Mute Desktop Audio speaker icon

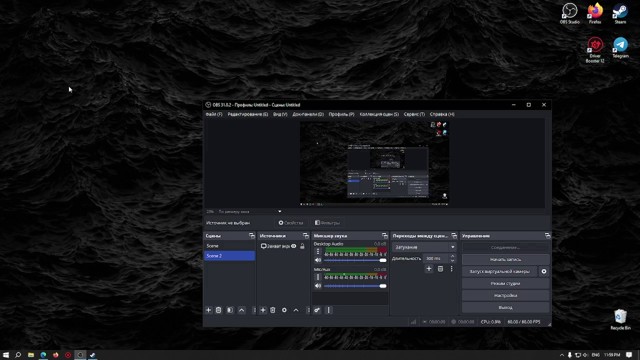318,260
